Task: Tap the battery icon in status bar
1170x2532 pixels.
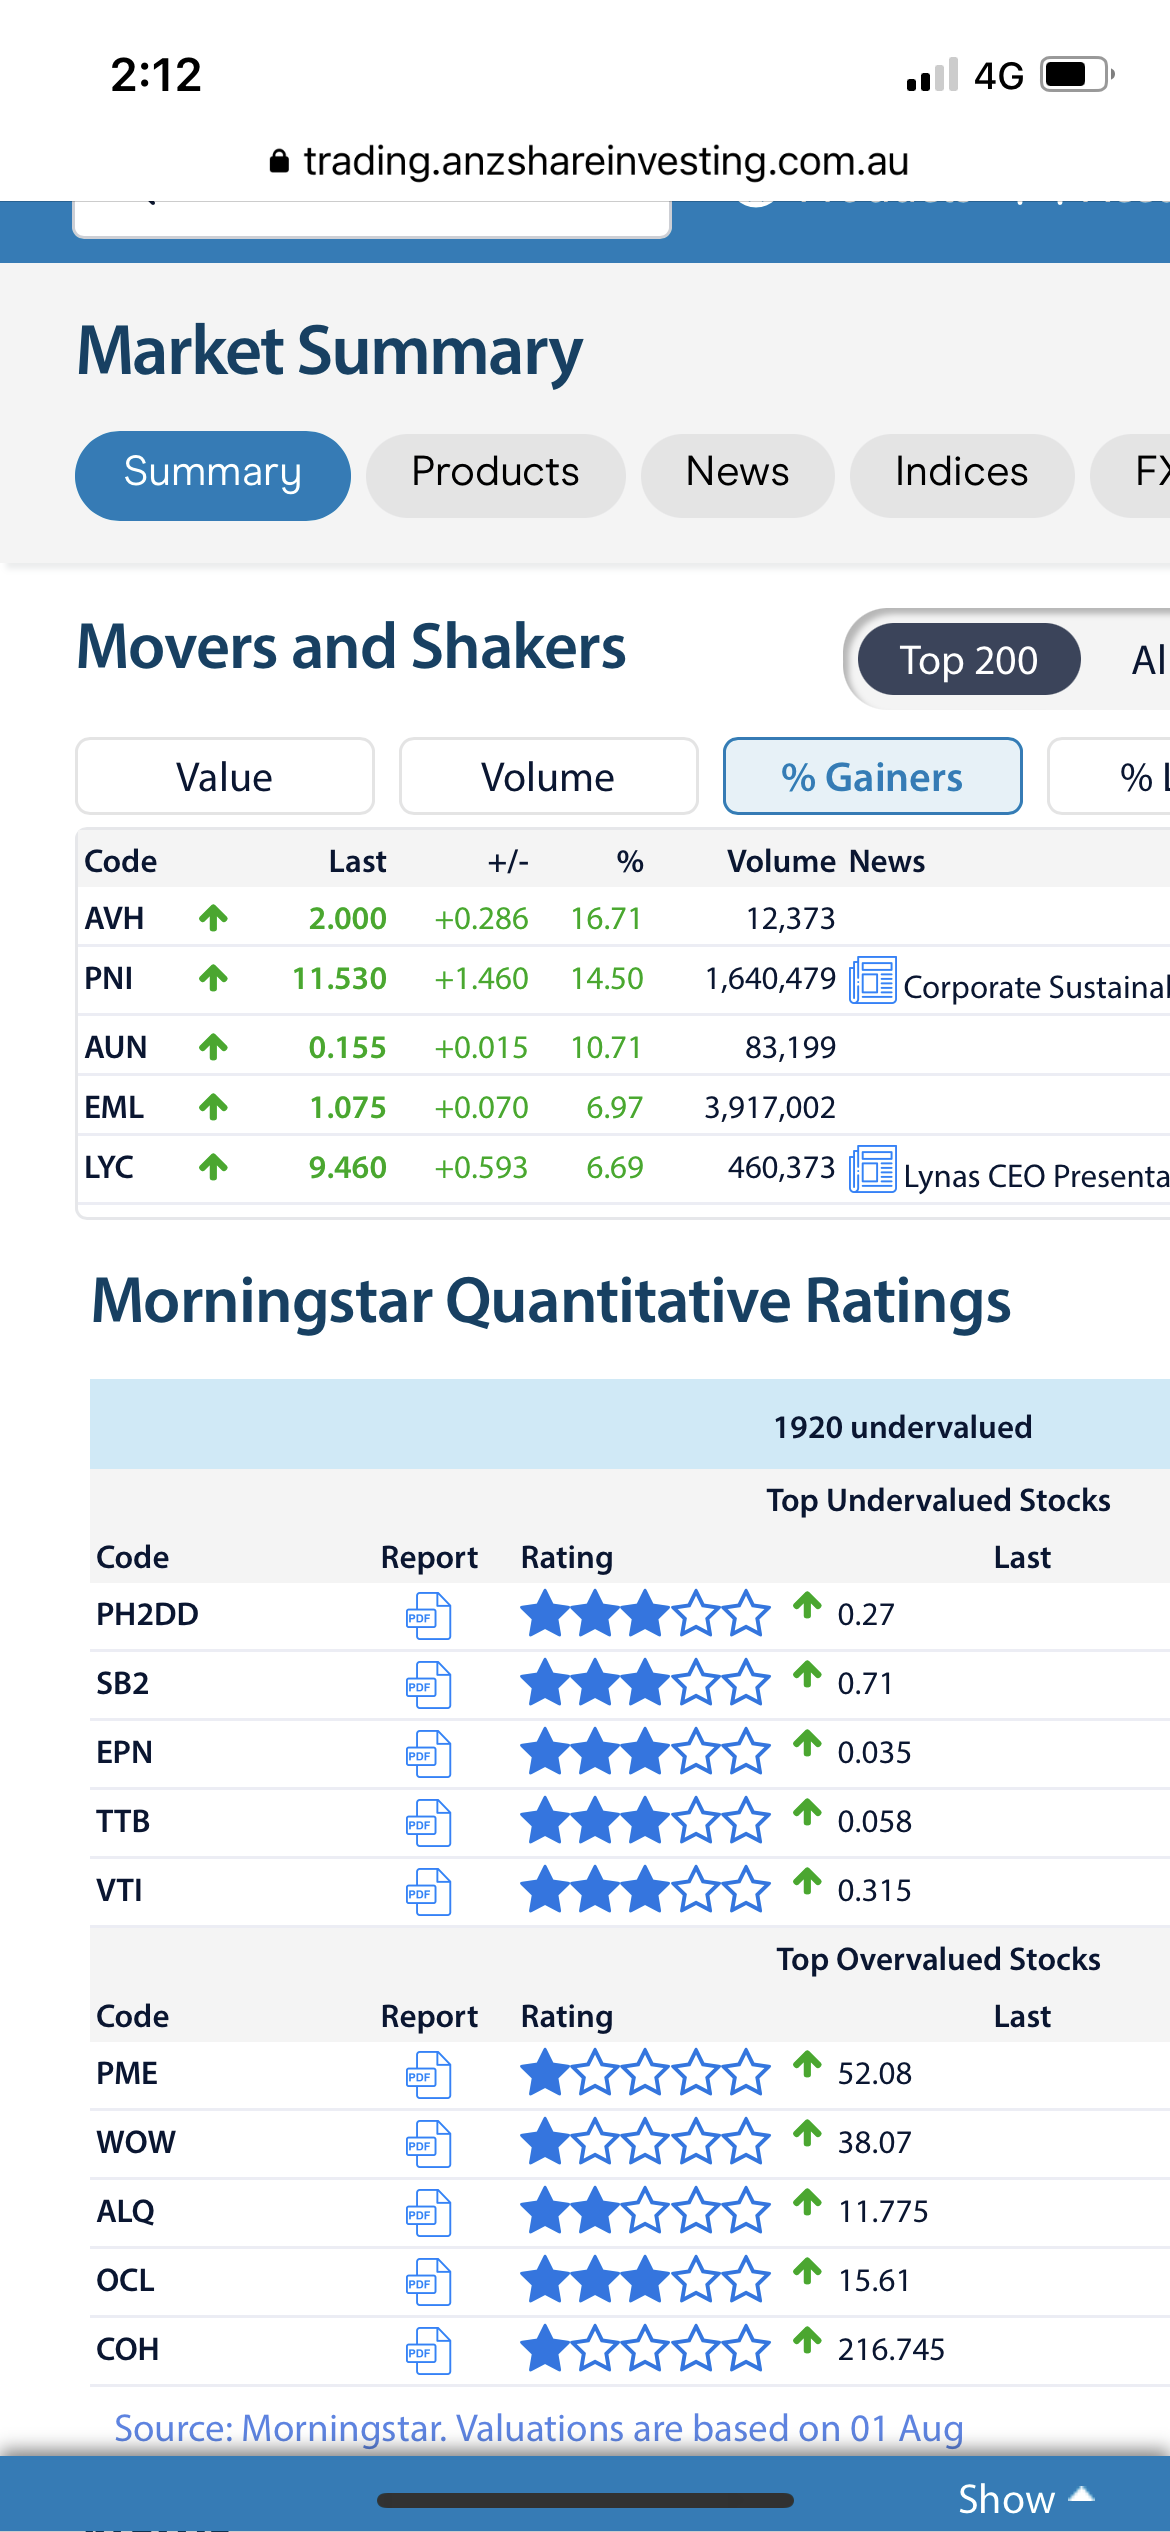Action: click(x=1078, y=75)
